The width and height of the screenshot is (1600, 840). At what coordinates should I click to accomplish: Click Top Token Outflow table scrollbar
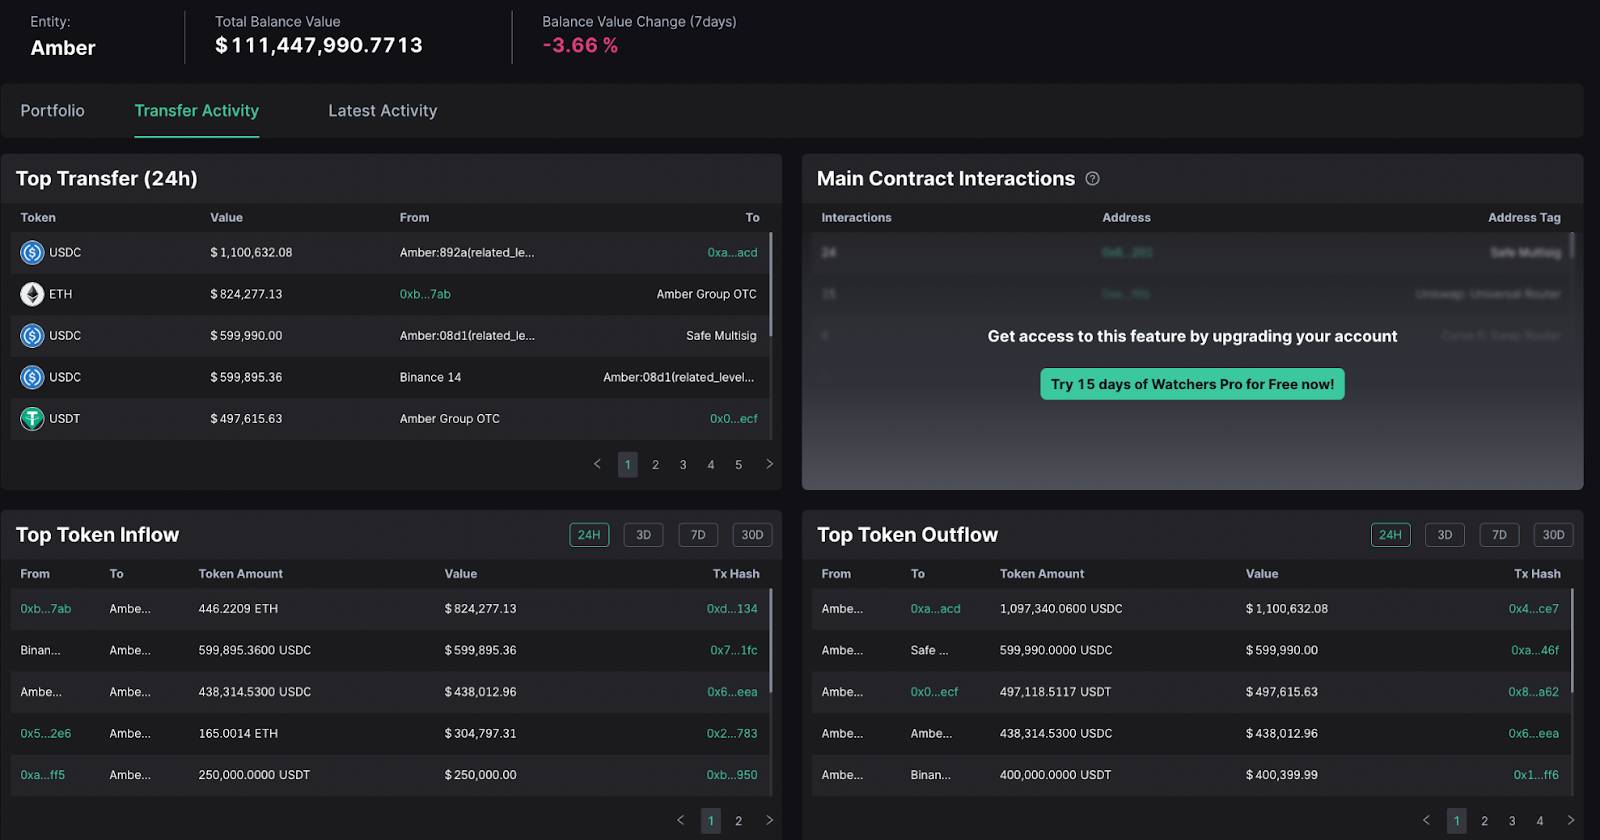[1573, 640]
